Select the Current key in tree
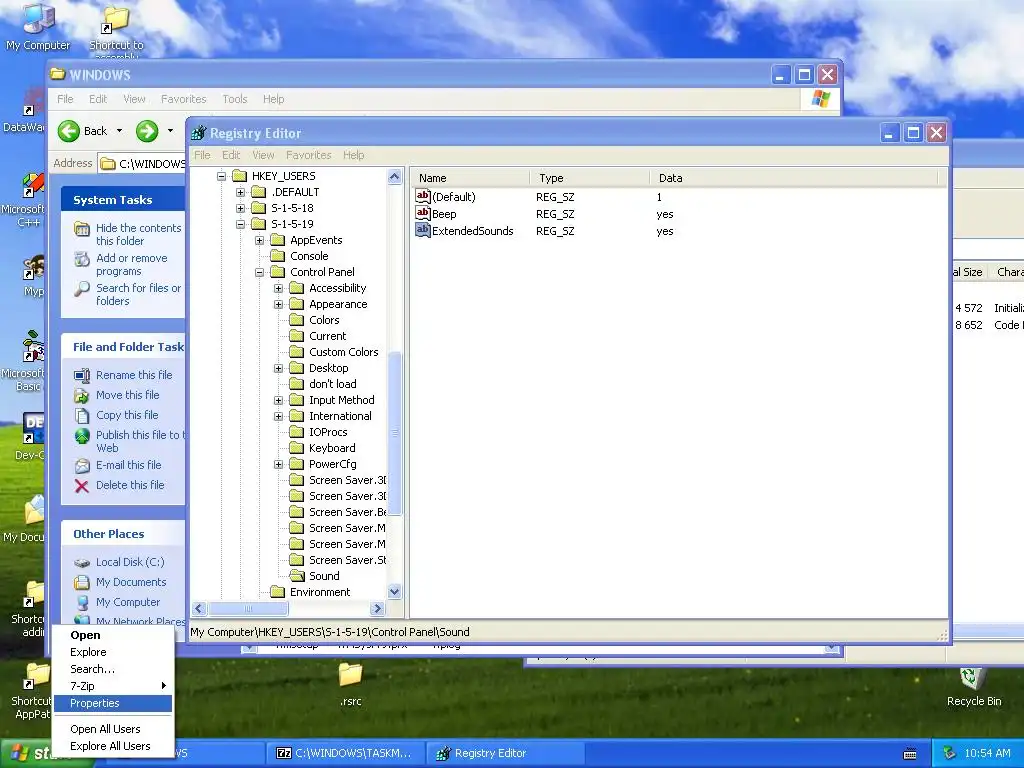Screen dimensions: 1024x768 (327, 336)
